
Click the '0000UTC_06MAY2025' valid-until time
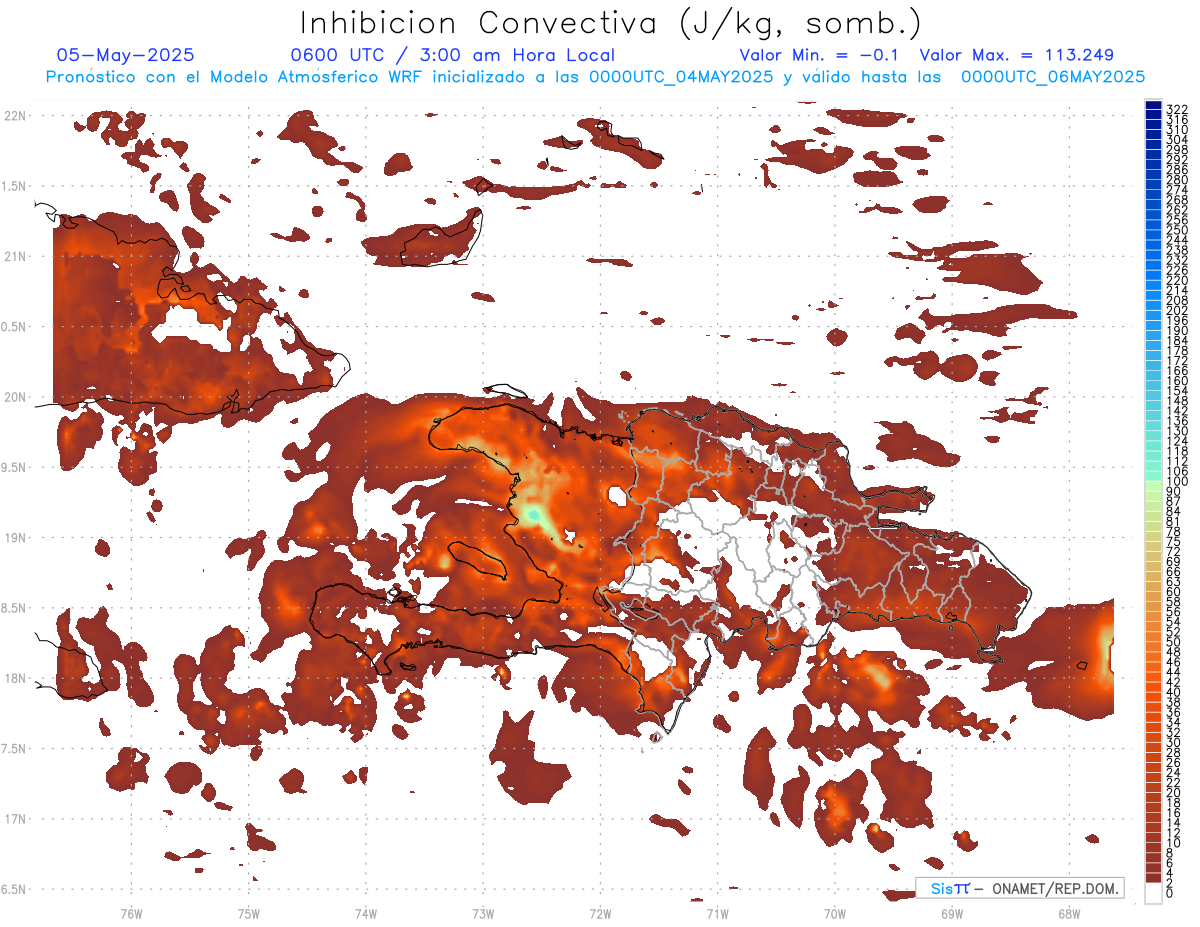[1052, 76]
